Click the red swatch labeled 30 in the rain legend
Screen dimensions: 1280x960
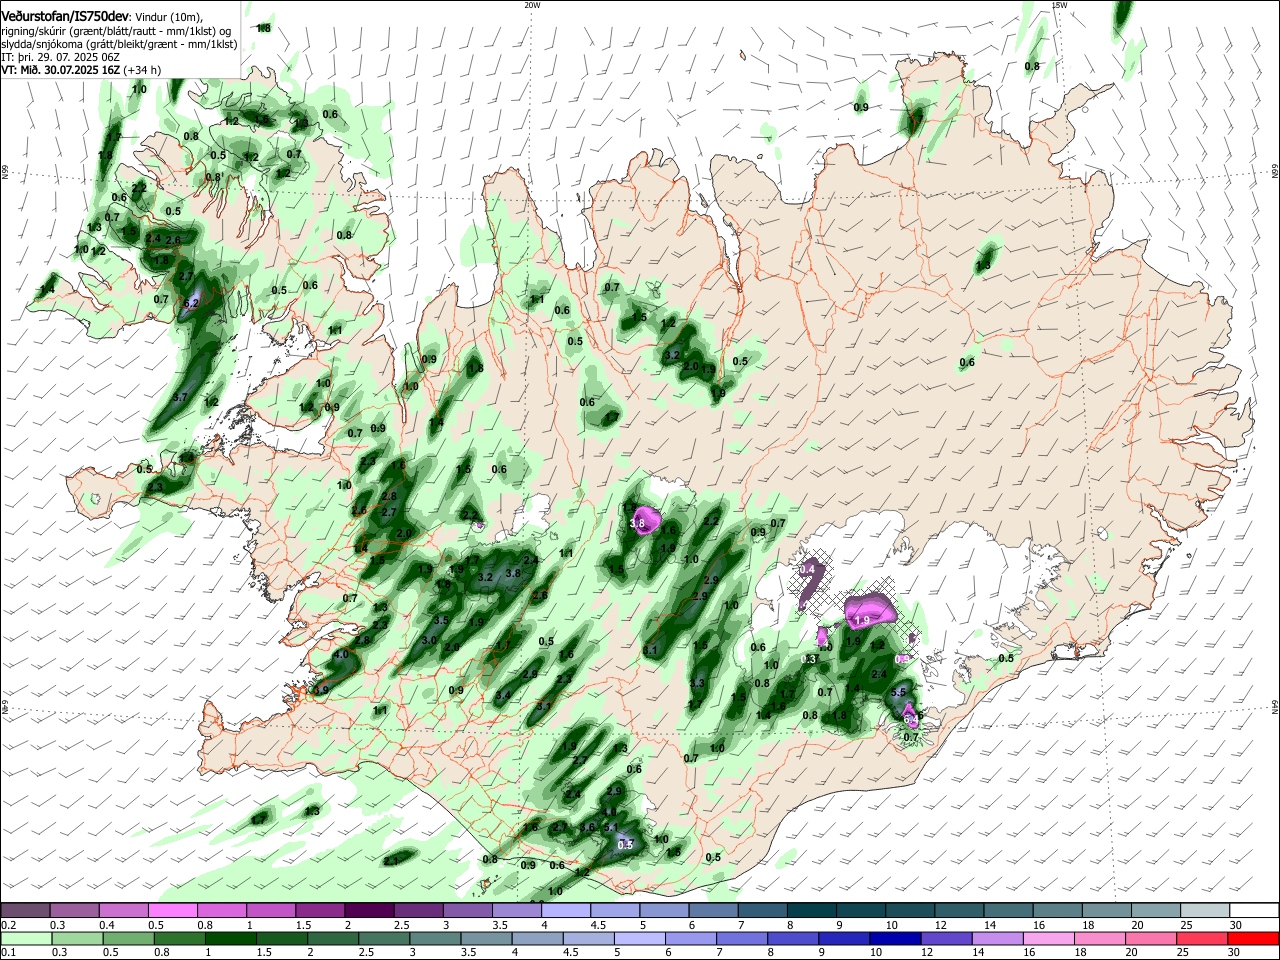point(1253,938)
